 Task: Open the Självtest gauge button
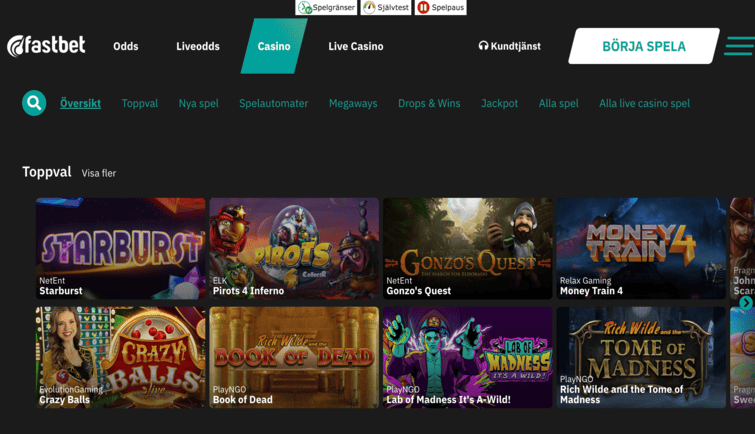386,7
